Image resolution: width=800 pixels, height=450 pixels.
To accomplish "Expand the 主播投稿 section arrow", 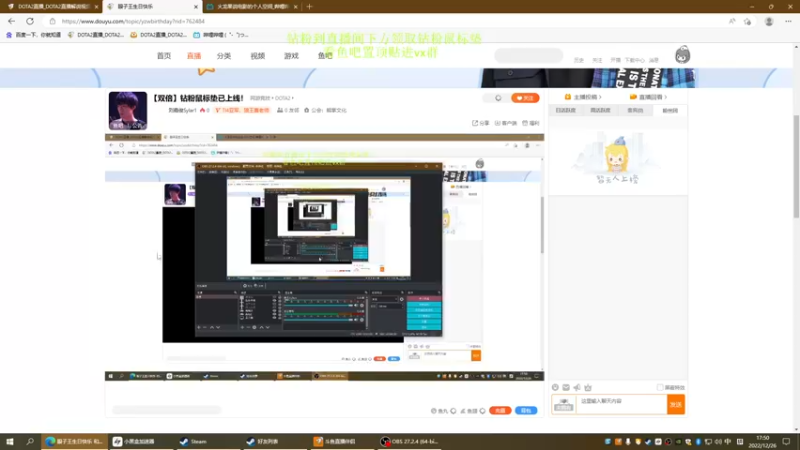I will point(601,97).
